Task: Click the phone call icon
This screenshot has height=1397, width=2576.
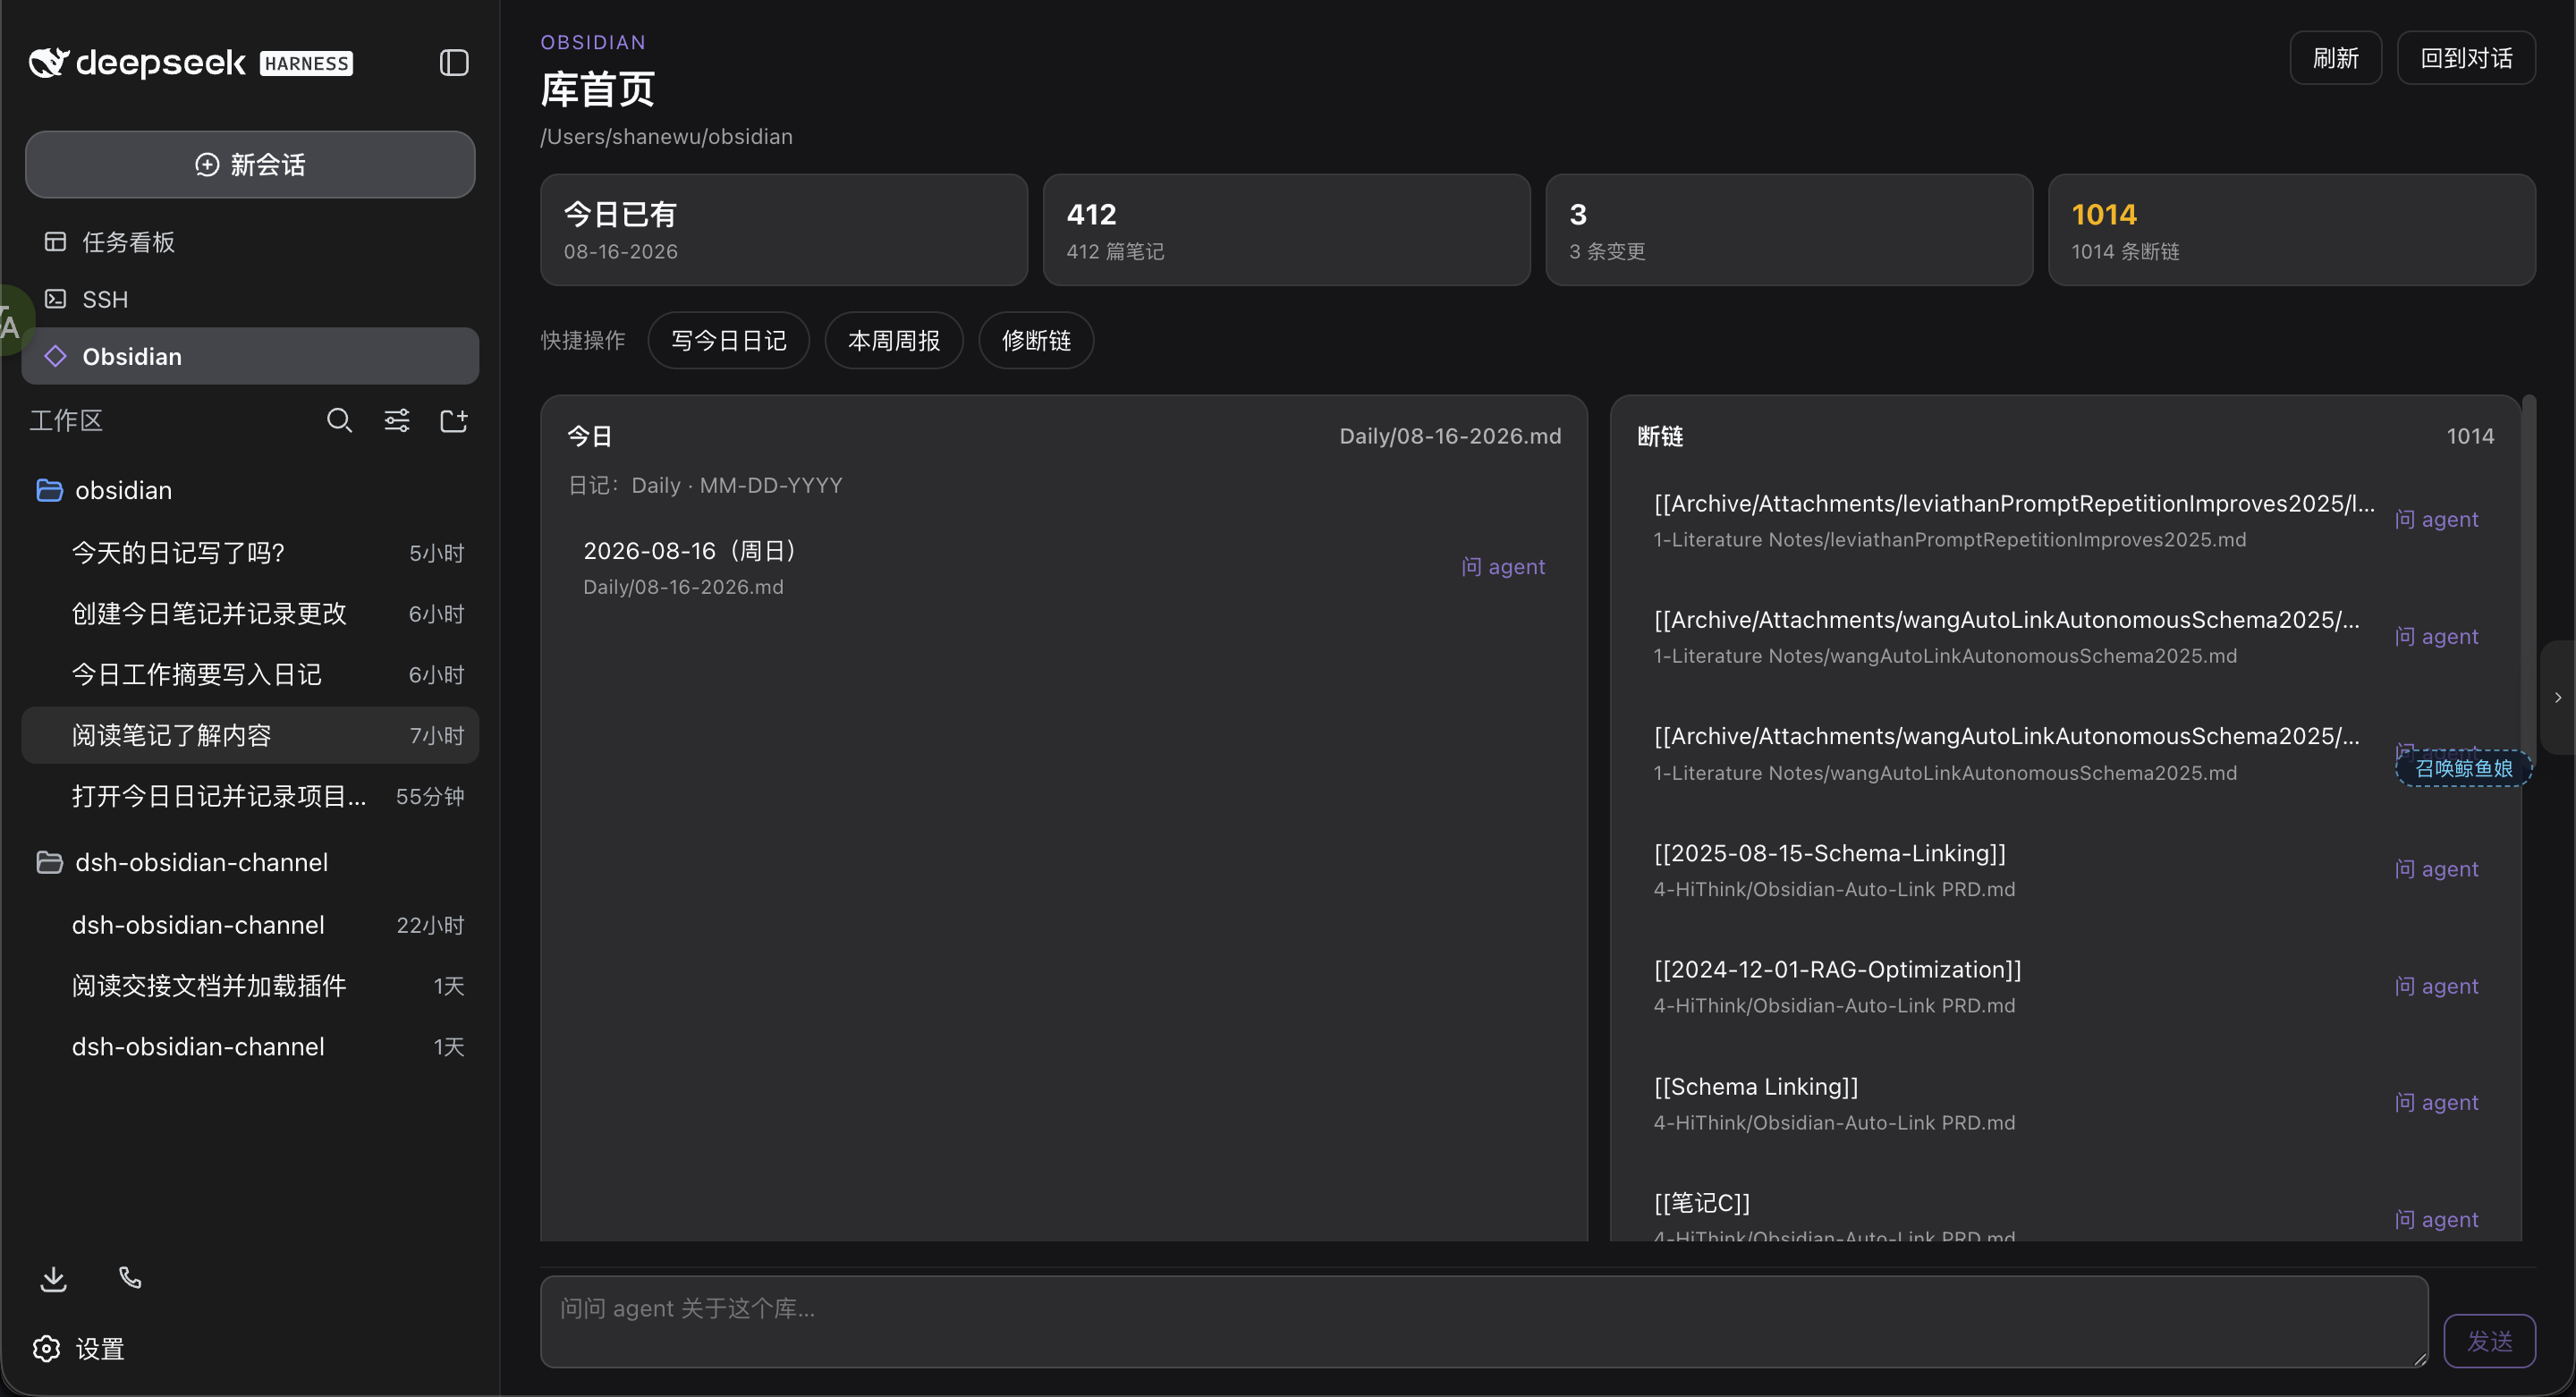Action: tap(130, 1277)
